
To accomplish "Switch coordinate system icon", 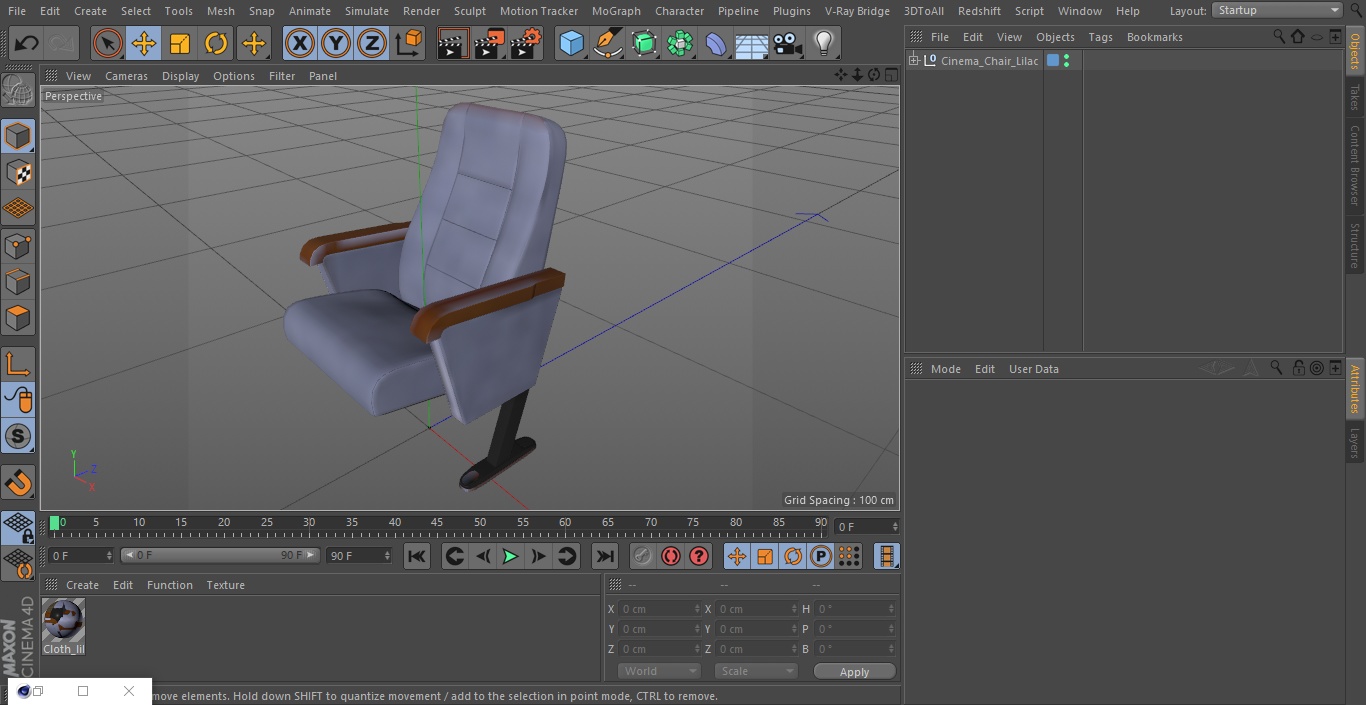I will click(409, 43).
